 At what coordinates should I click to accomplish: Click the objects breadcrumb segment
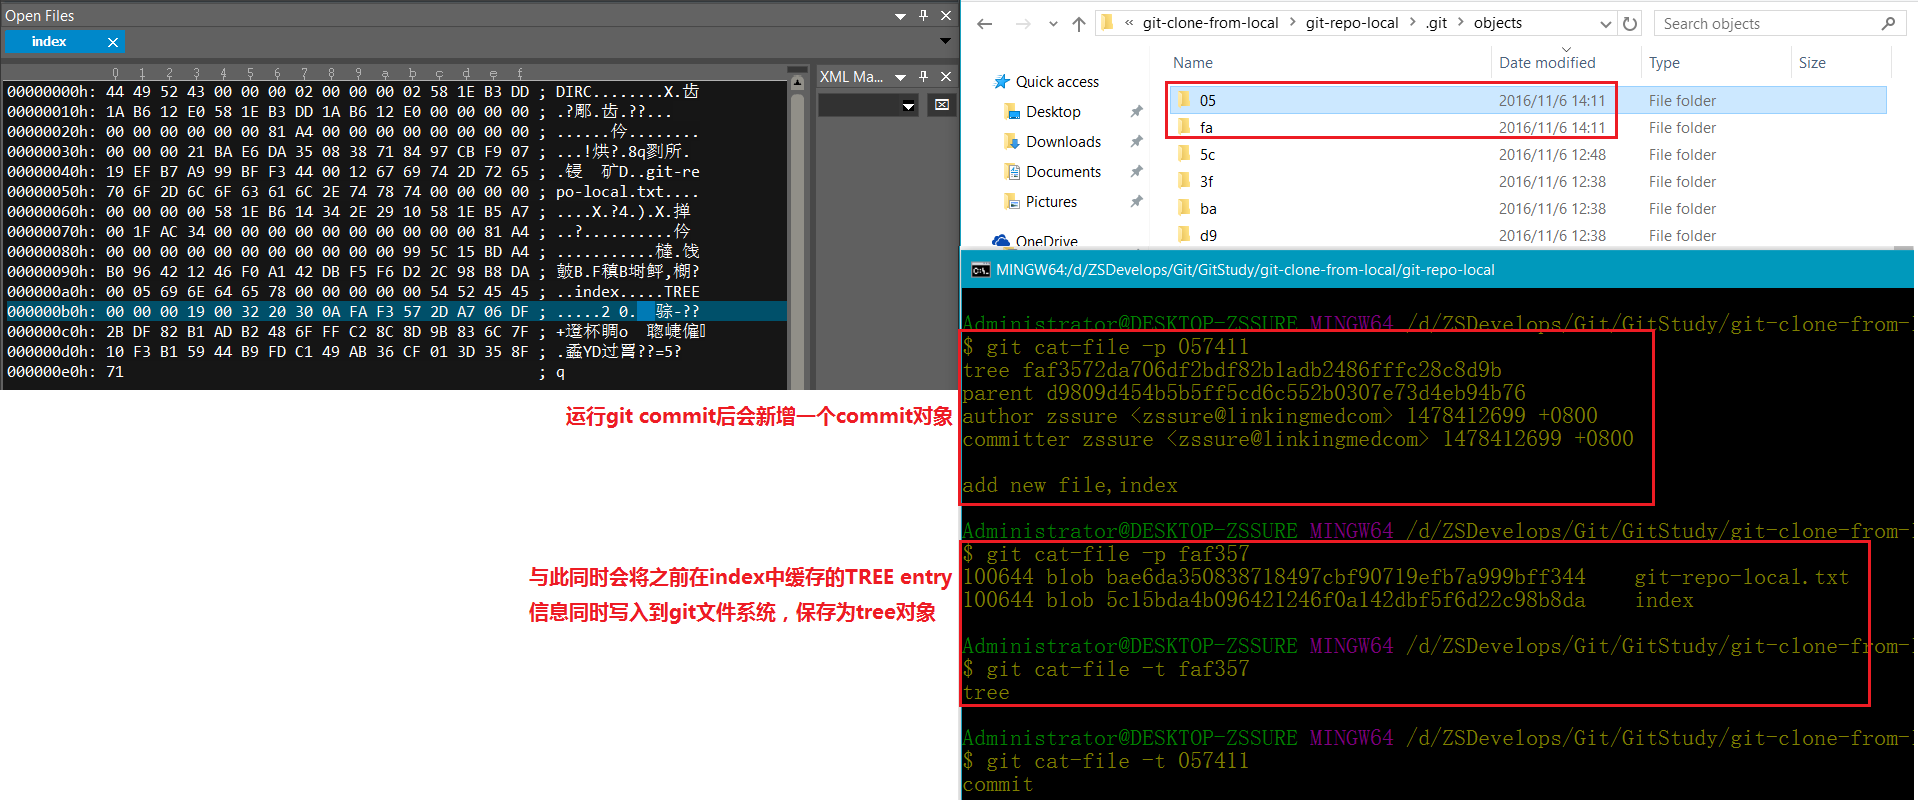(x=1498, y=23)
